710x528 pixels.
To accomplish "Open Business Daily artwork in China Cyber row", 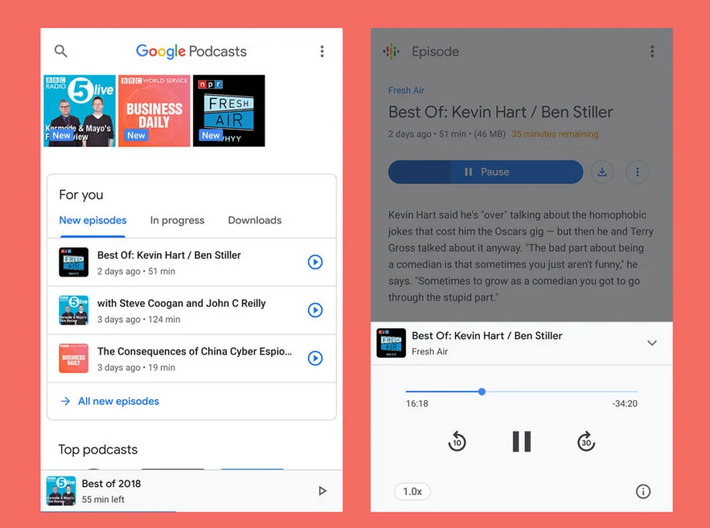I will pos(73,358).
